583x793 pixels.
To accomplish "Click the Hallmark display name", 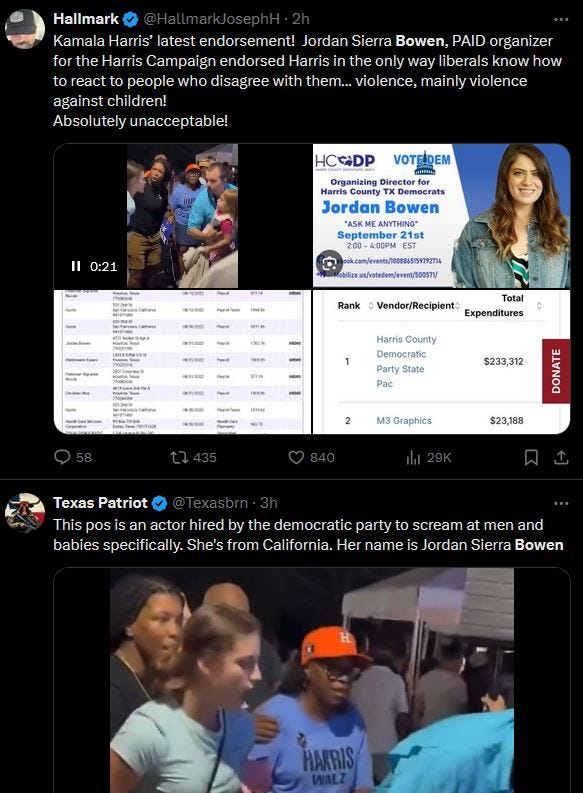I will (86, 19).
